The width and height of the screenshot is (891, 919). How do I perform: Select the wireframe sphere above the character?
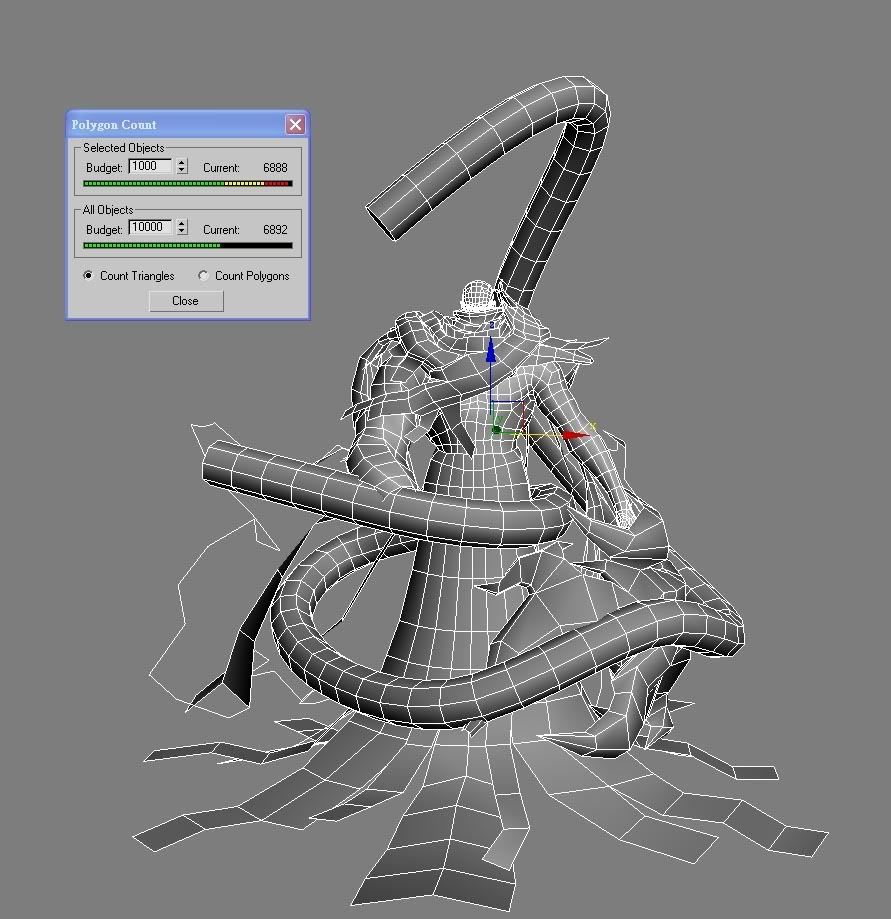[479, 296]
